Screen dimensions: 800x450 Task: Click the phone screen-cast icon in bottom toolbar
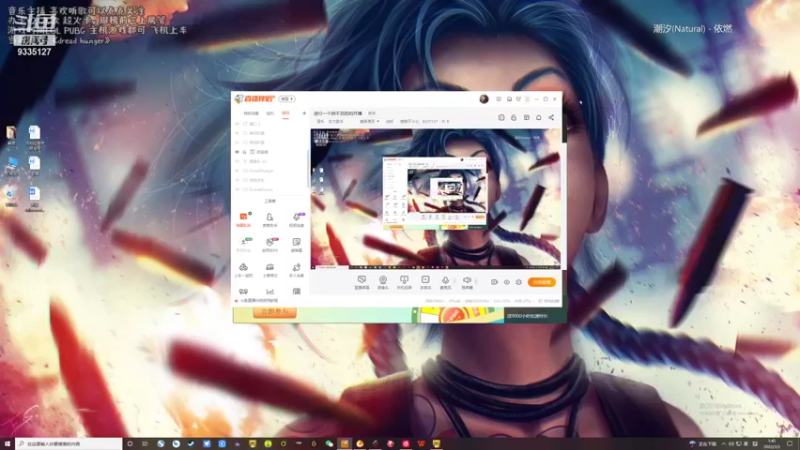[404, 280]
